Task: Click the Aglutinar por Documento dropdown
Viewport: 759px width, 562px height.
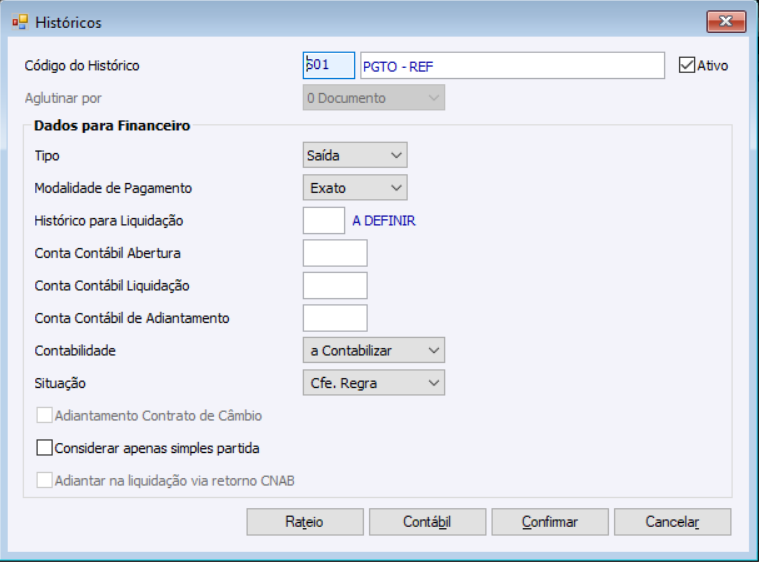Action: point(374,98)
